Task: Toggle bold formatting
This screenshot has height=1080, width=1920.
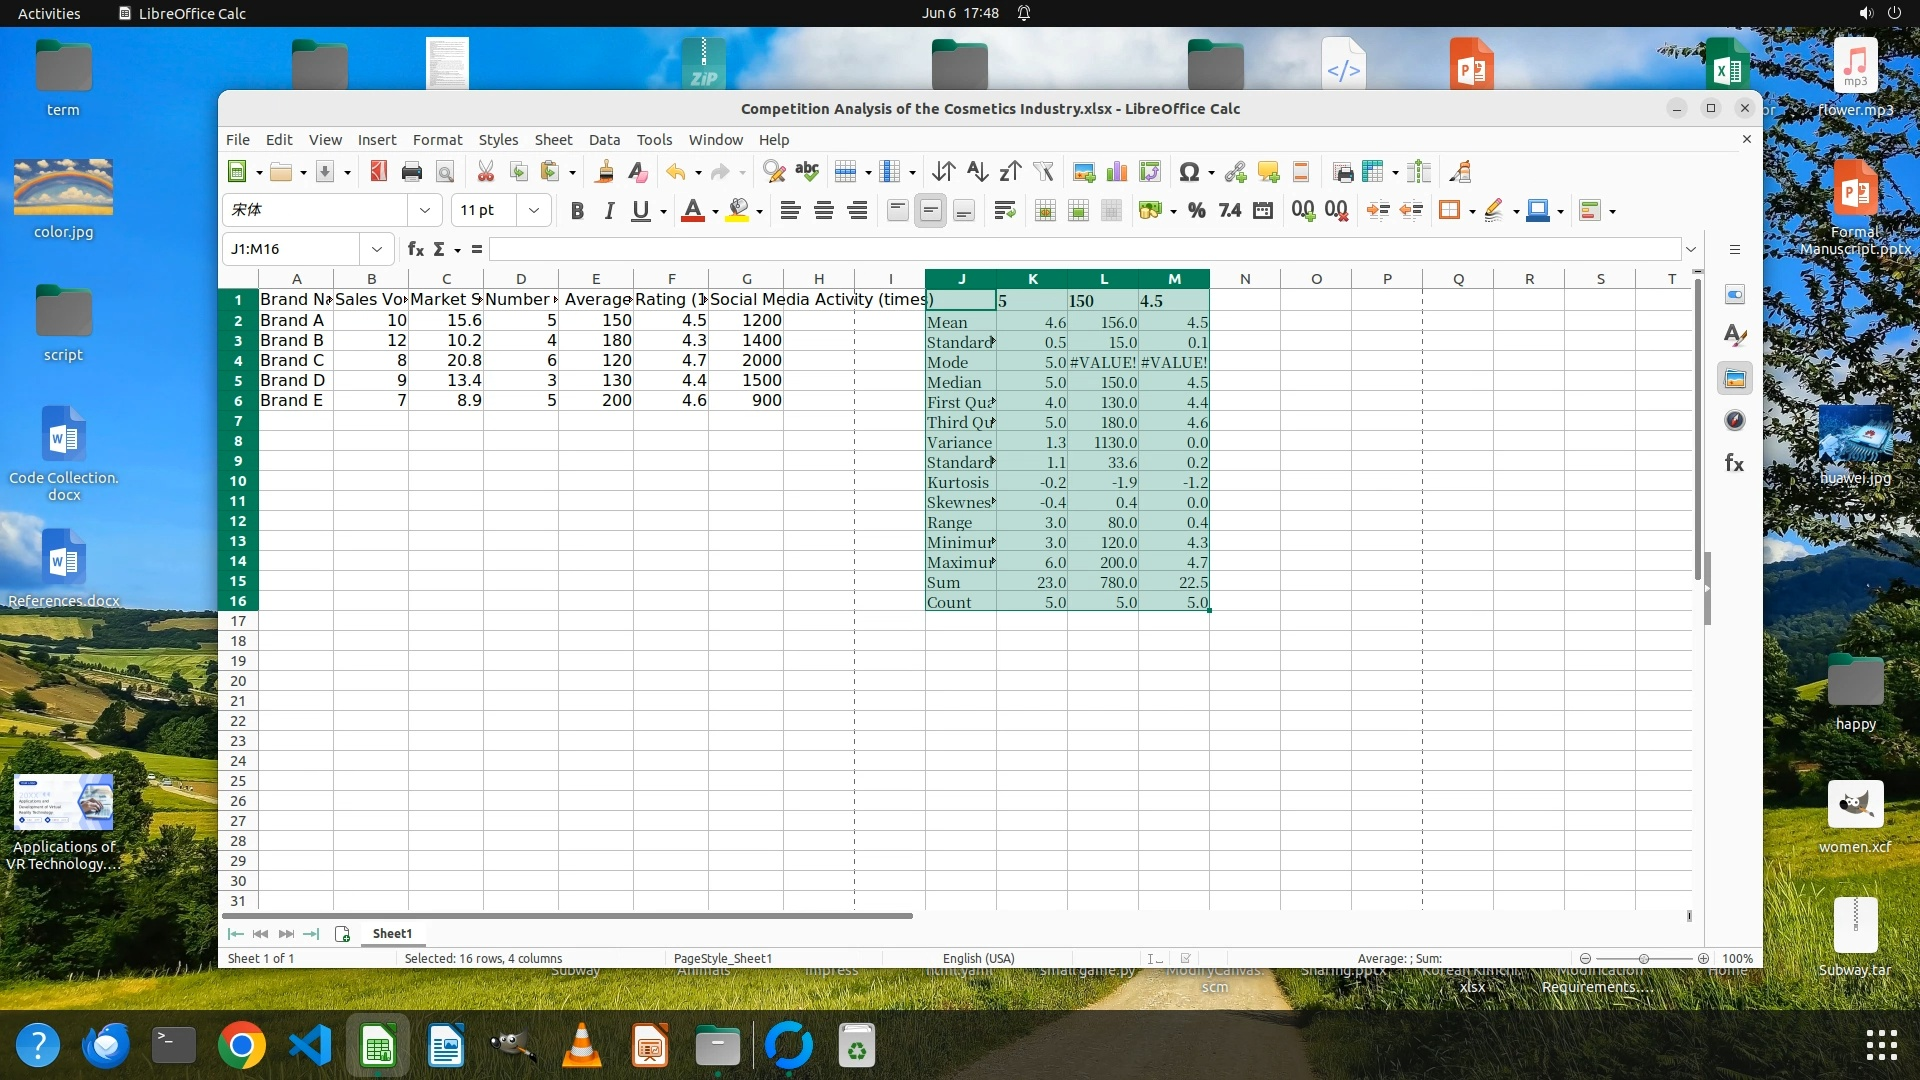Action: pos(577,211)
